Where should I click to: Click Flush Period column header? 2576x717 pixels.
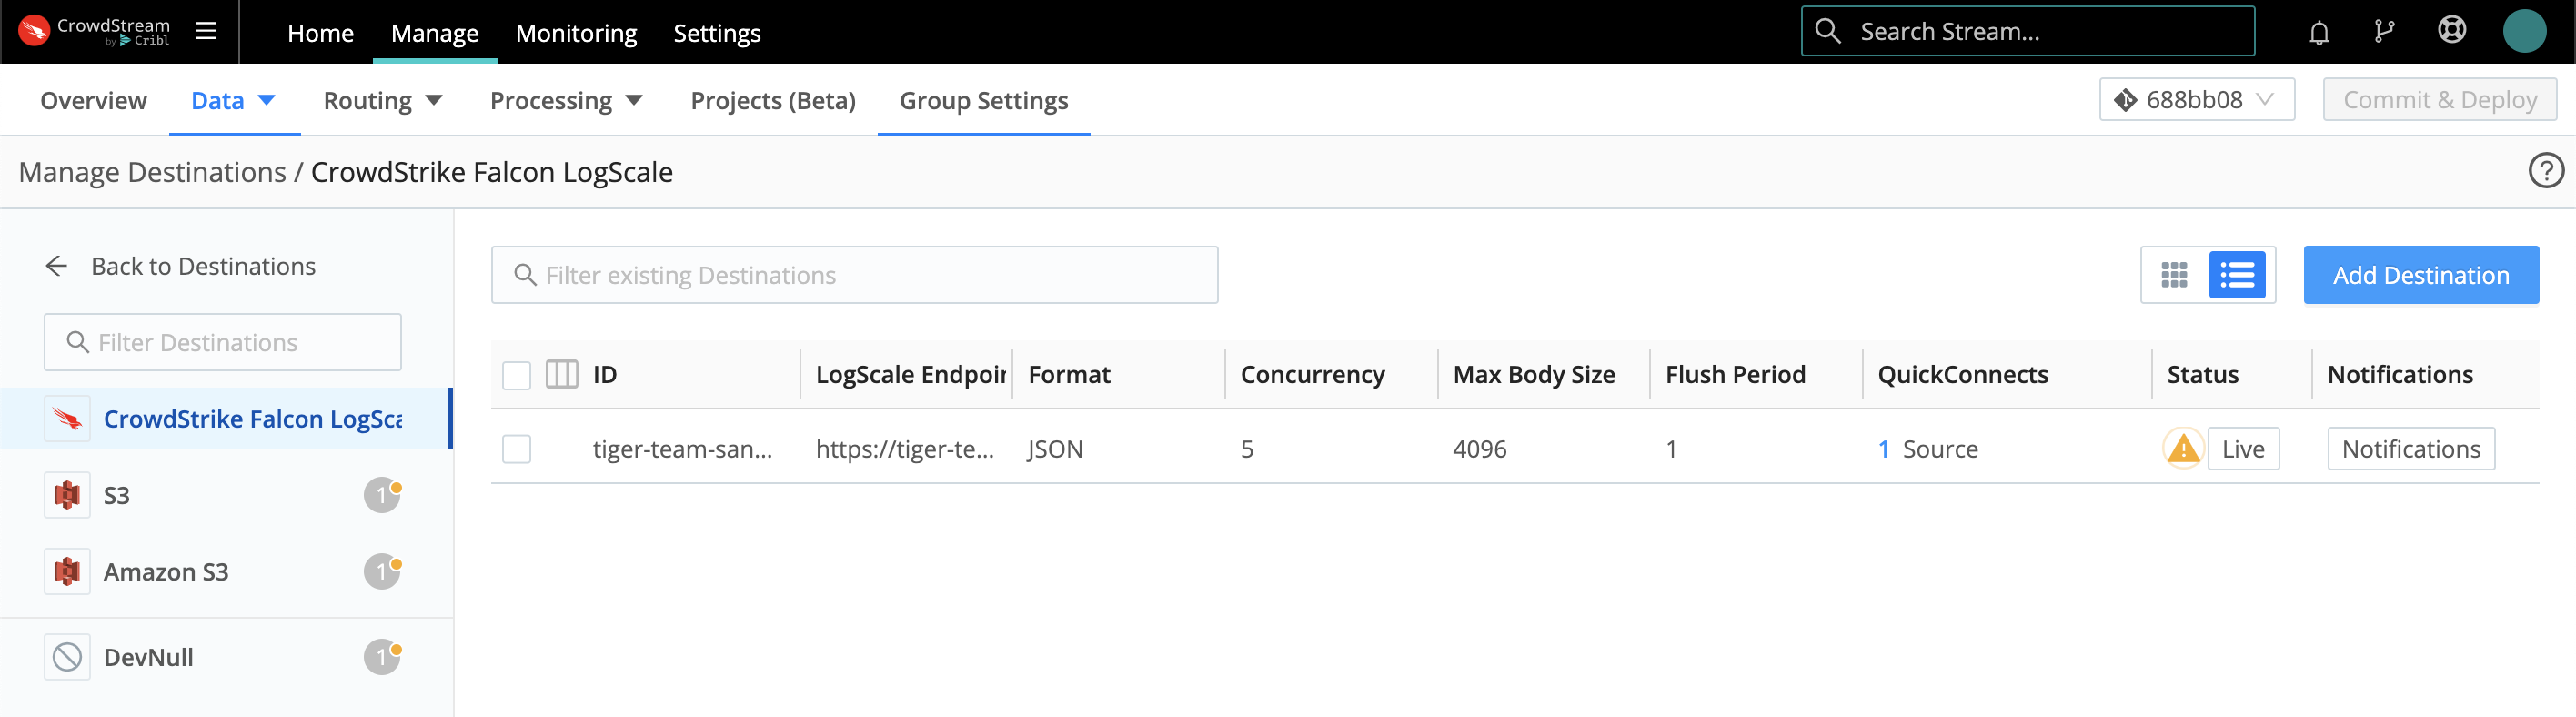tap(1735, 375)
